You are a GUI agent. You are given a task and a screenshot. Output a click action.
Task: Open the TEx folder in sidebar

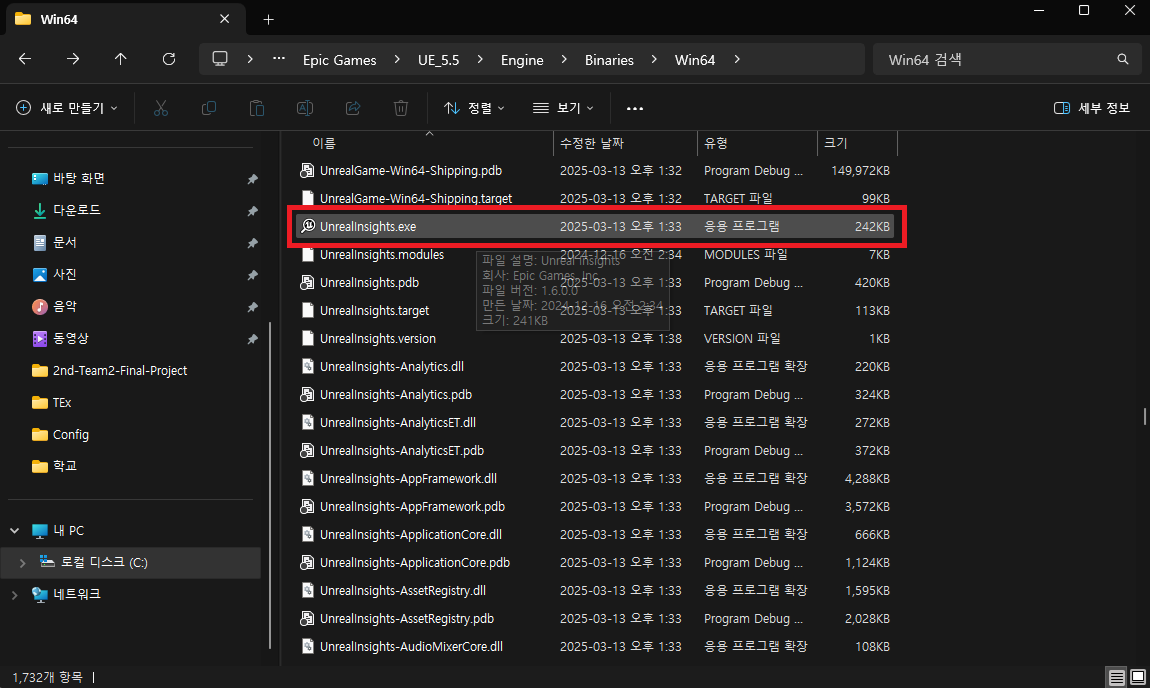point(62,403)
